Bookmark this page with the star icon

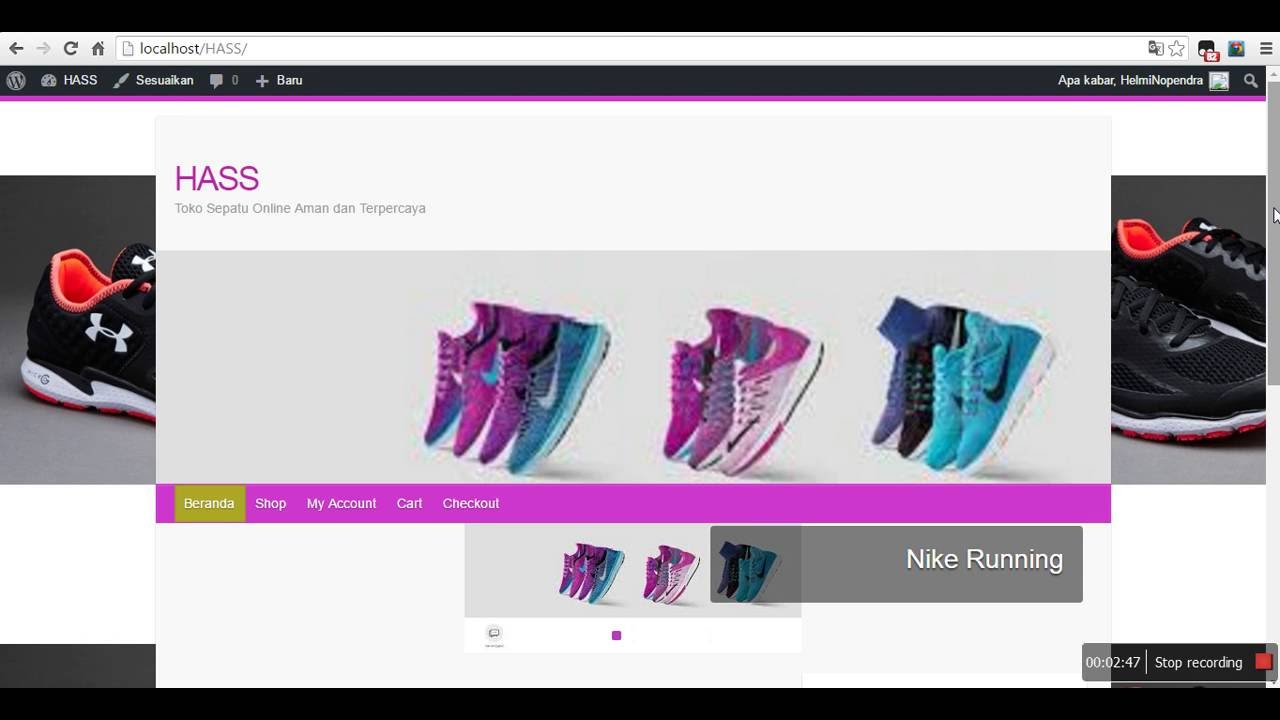point(1177,48)
